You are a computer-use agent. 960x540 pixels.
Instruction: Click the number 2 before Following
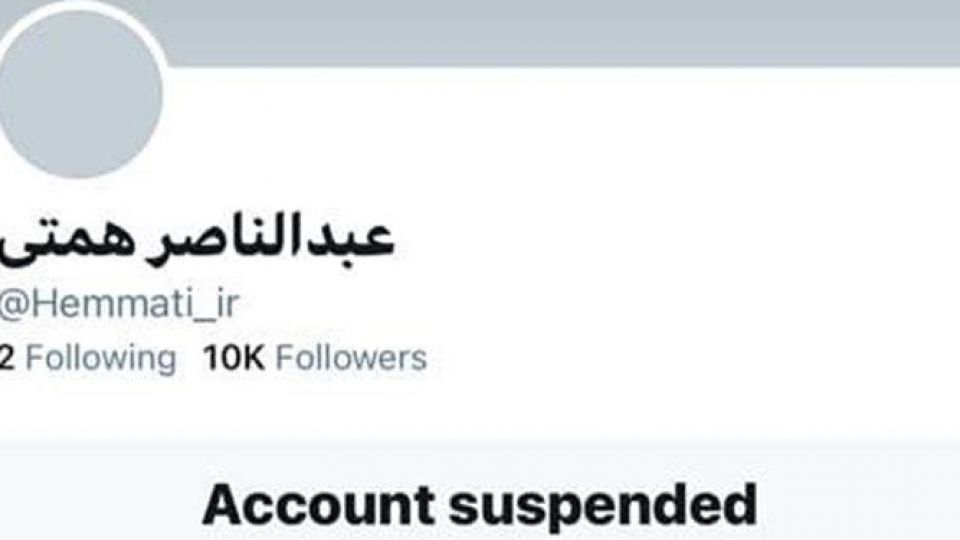pos(6,358)
